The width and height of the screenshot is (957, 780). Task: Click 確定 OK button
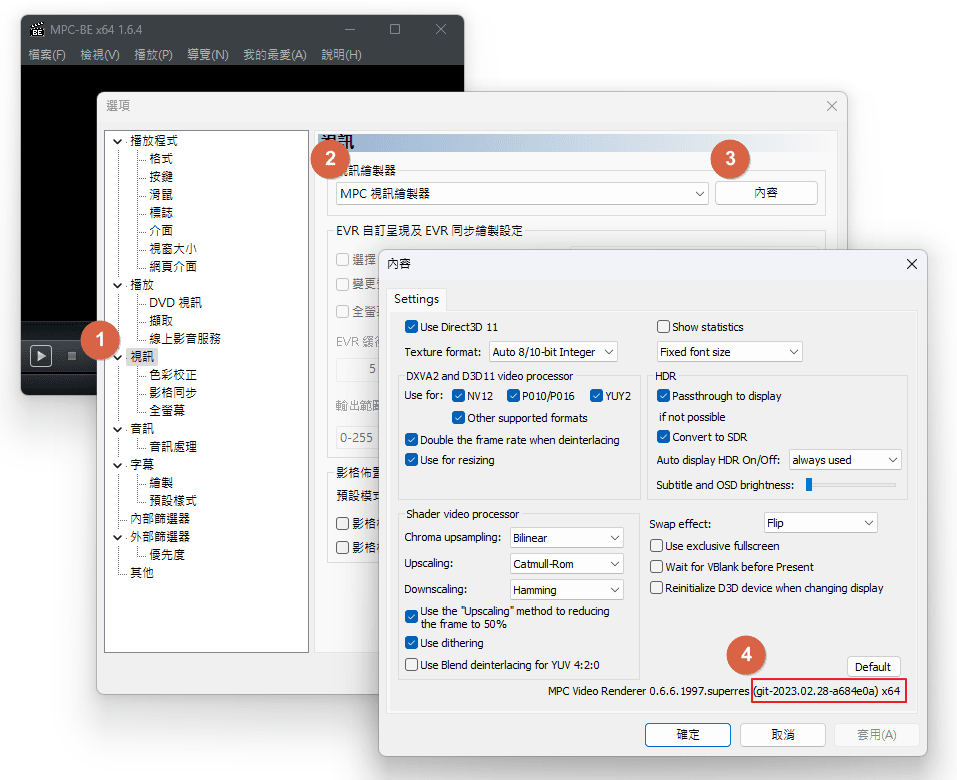688,735
